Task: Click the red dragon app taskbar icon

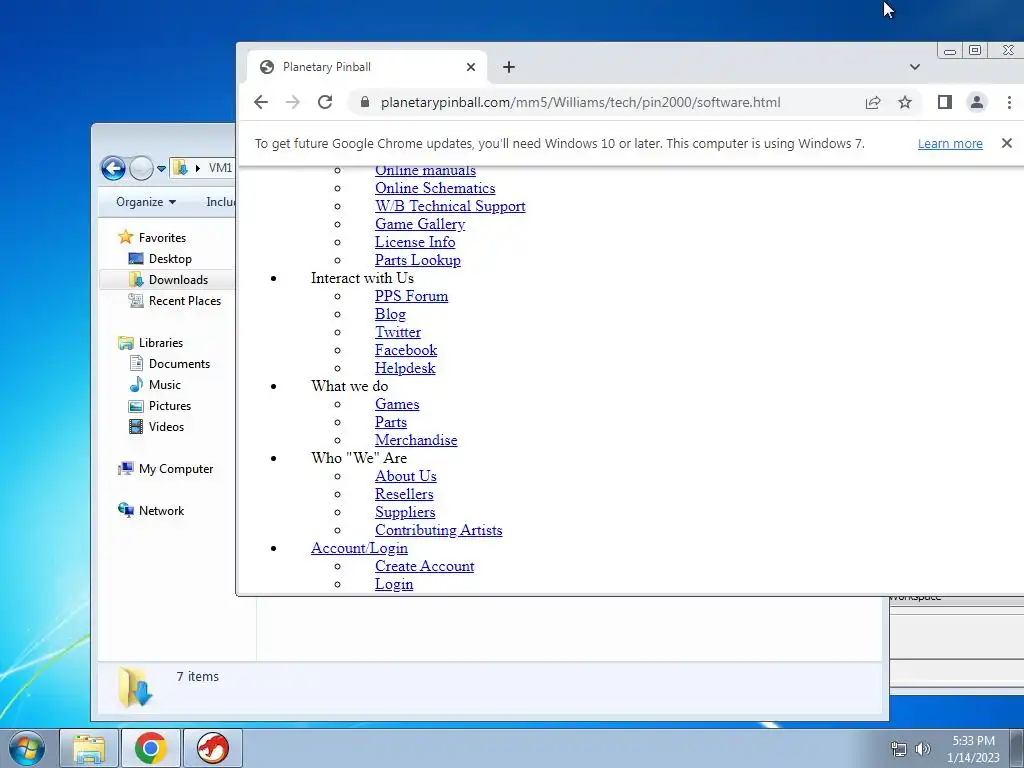Action: (x=213, y=748)
